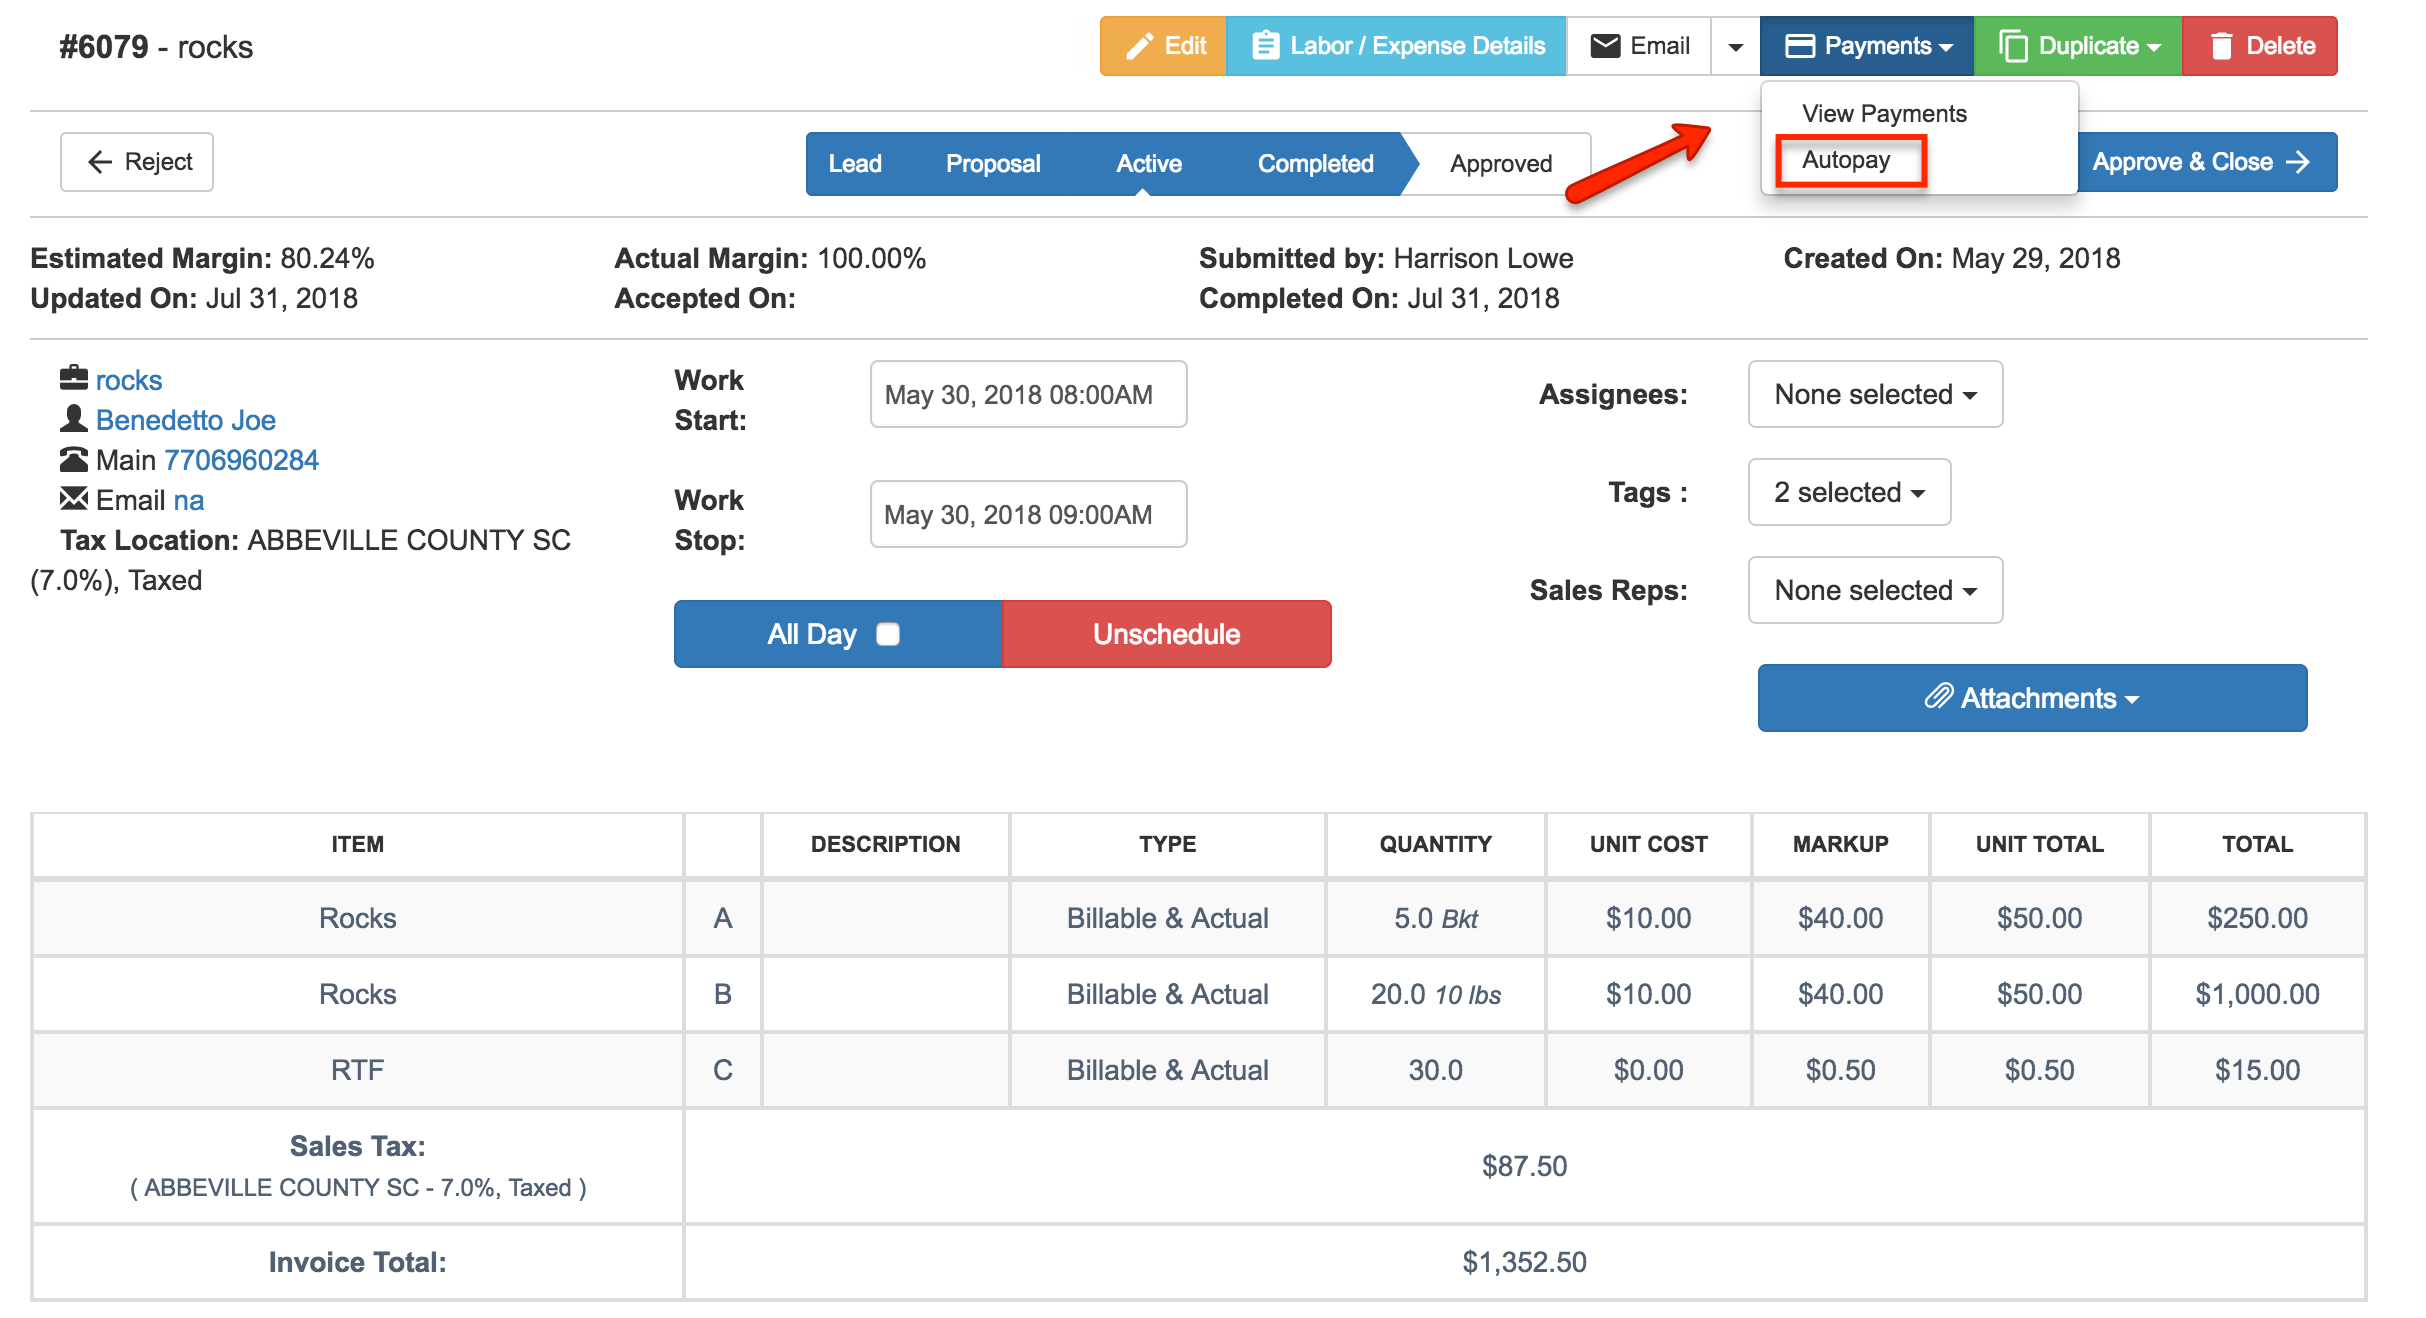The image size is (2426, 1318).
Task: Open the Benedetto Joe contact link
Action: click(186, 420)
